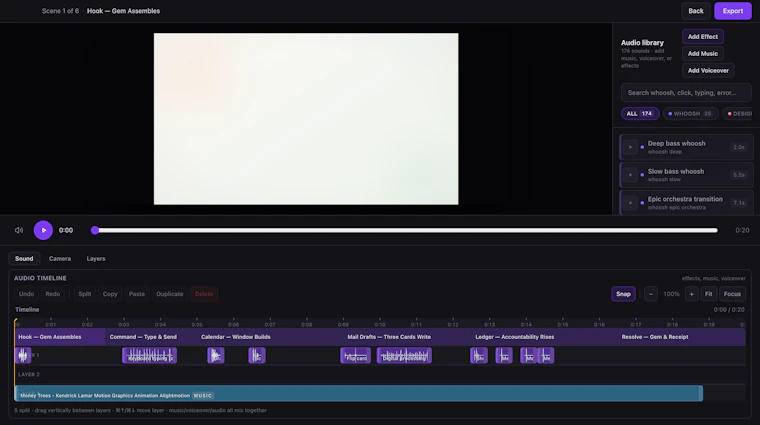Fit the timeline to view
Viewport: 760px width, 425px height.
pyautogui.click(x=709, y=294)
